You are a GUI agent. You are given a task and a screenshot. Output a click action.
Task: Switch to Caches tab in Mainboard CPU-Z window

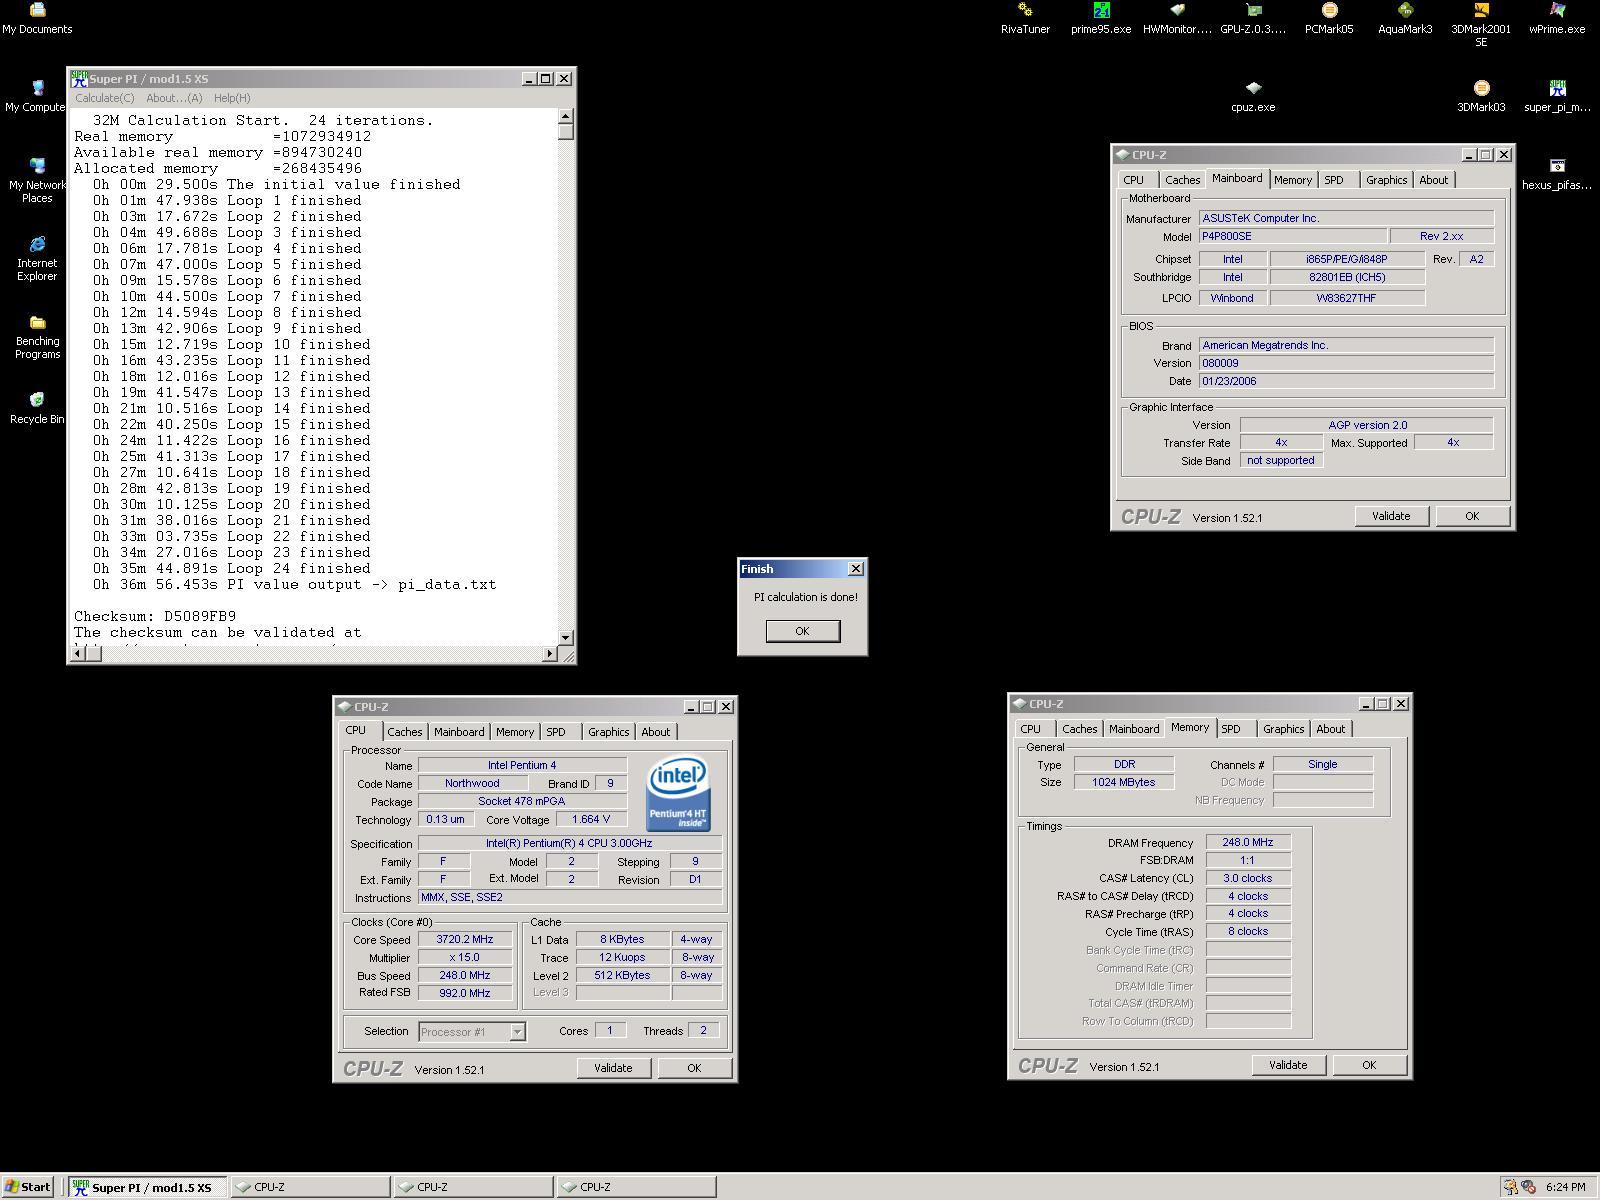pos(1182,180)
